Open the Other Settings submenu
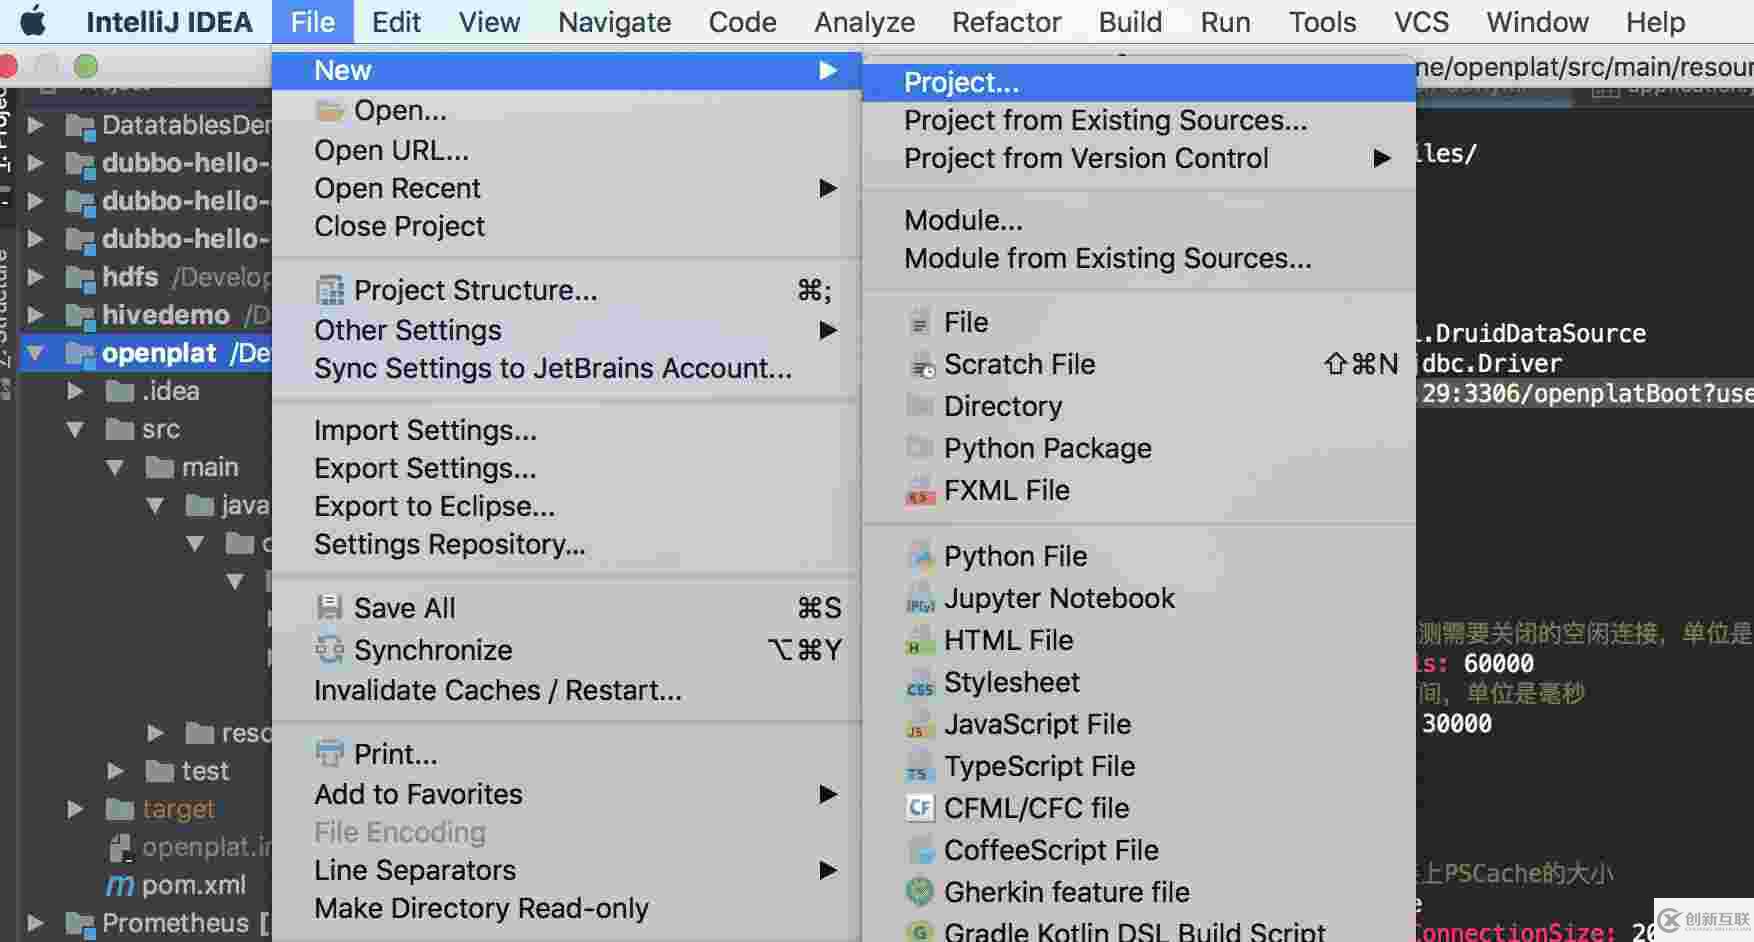1754x942 pixels. coord(566,330)
